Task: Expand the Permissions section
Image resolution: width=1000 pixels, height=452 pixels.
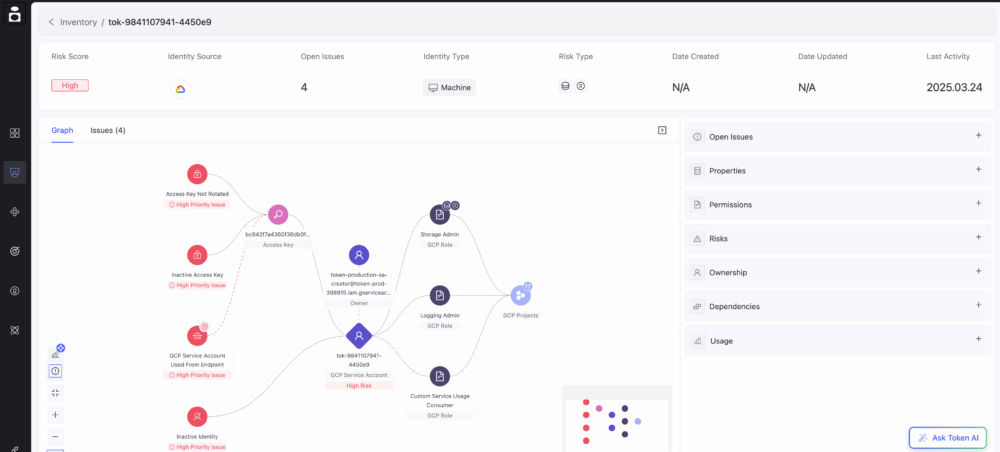Action: 838,204
